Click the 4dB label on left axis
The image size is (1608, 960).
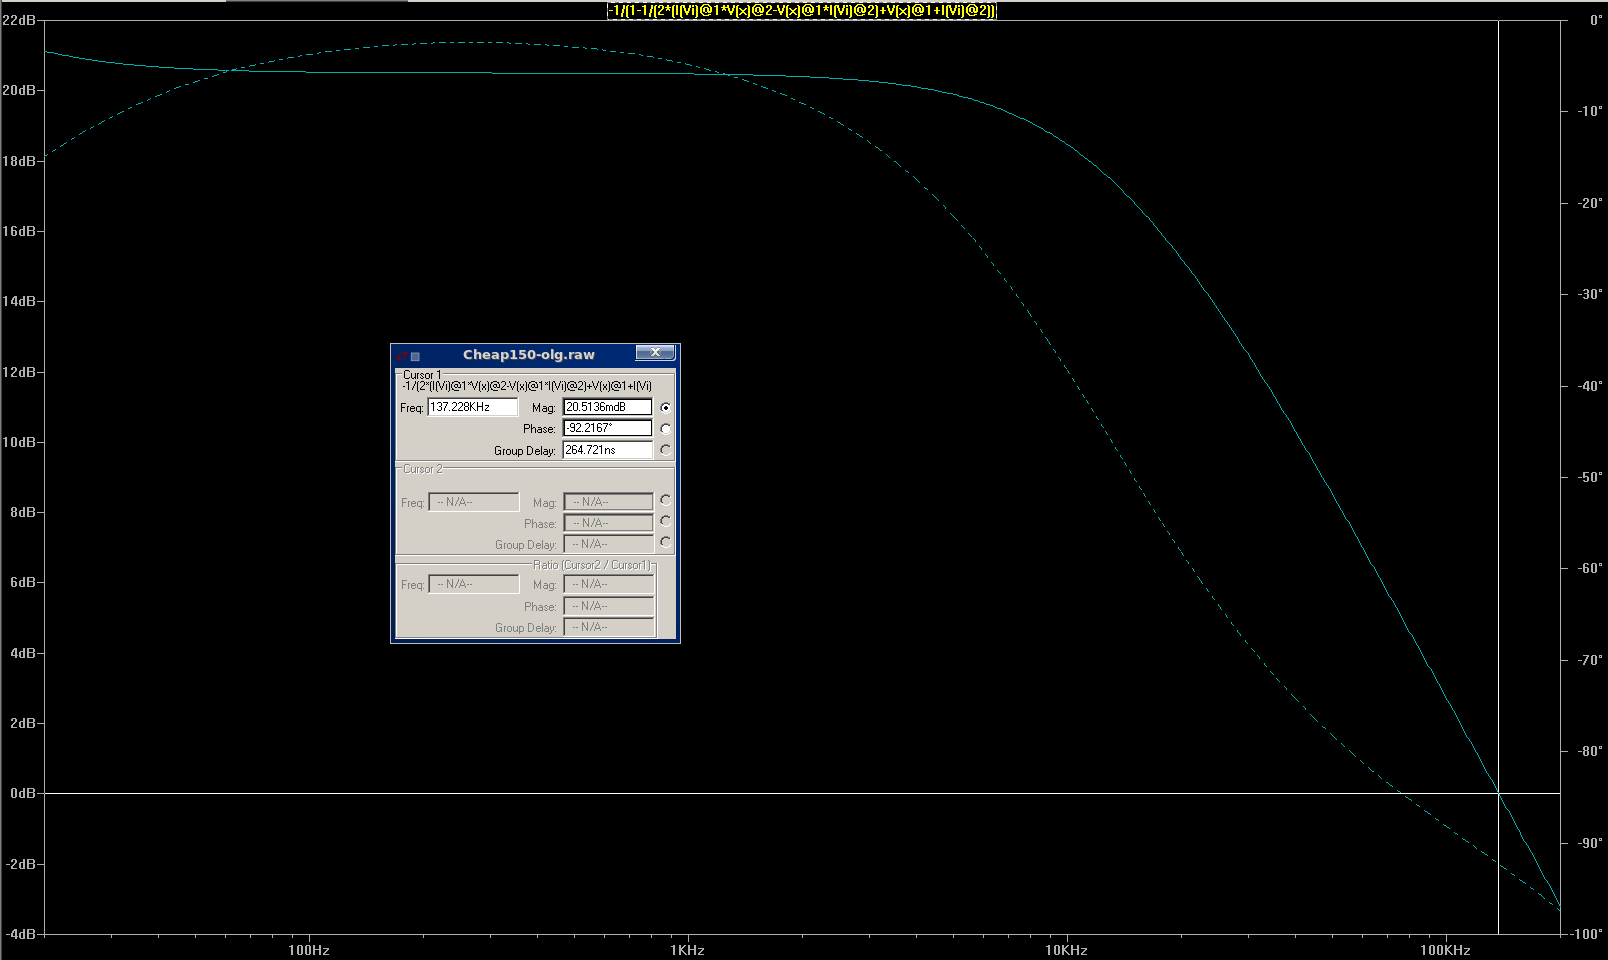(x=23, y=653)
